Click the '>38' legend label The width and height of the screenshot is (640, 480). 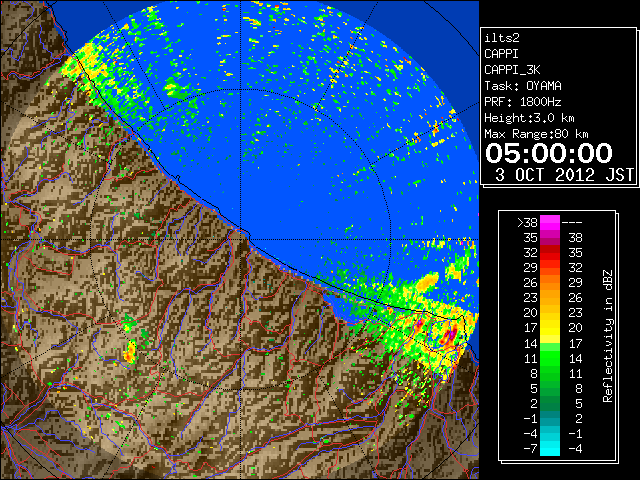pyautogui.click(x=527, y=223)
